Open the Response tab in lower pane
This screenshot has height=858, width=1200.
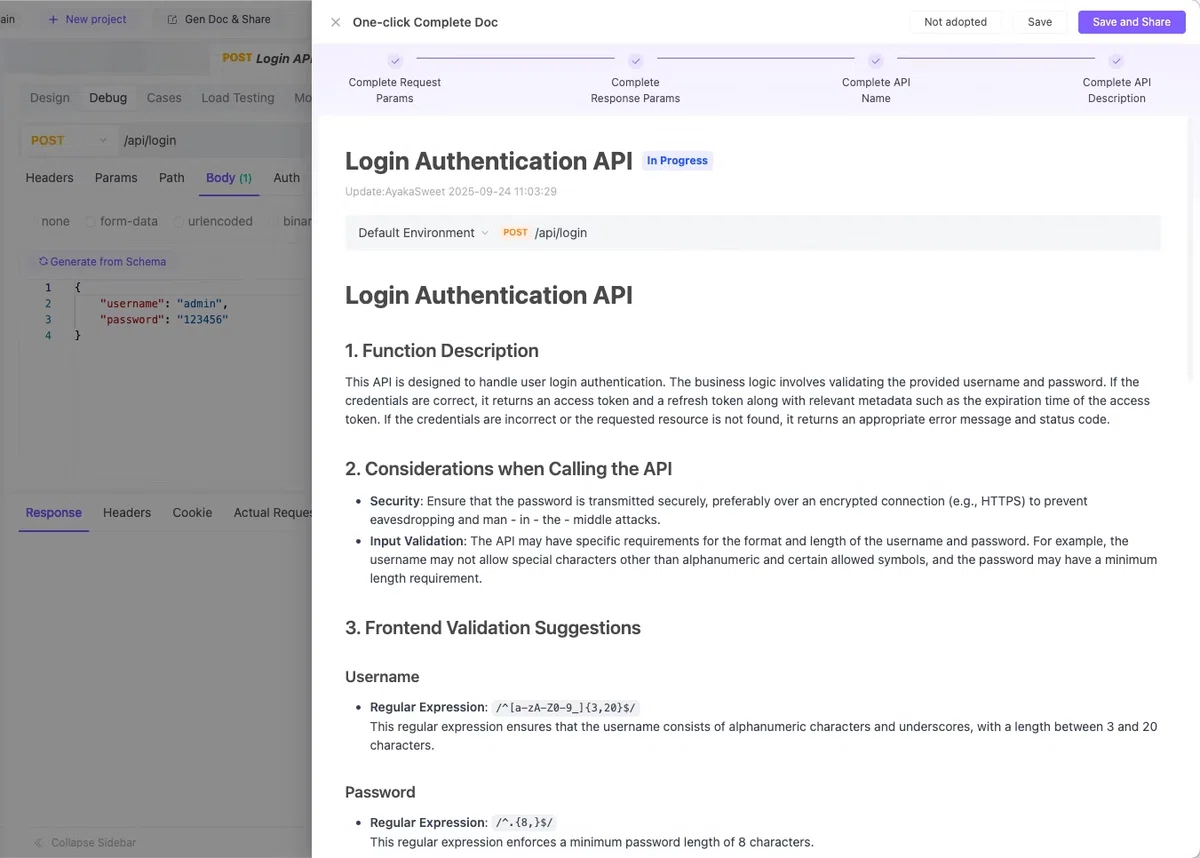tap(54, 513)
